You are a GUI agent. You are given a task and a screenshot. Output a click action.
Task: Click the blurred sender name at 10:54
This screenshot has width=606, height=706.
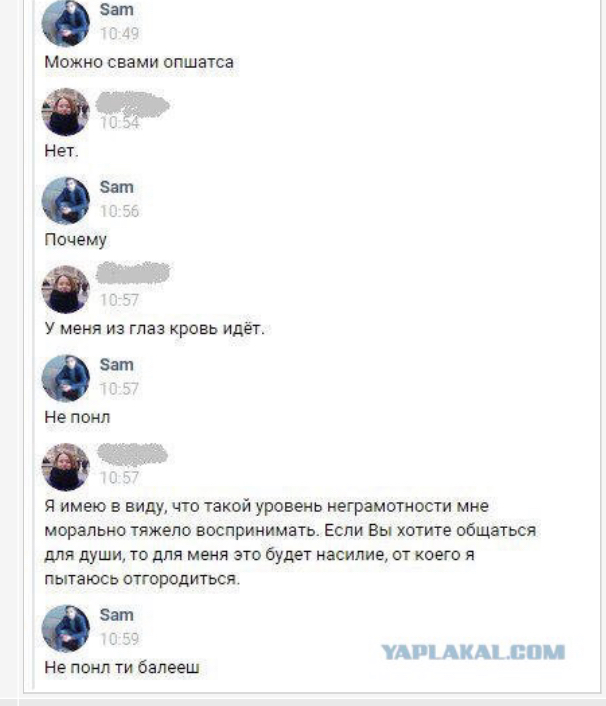pos(133,104)
